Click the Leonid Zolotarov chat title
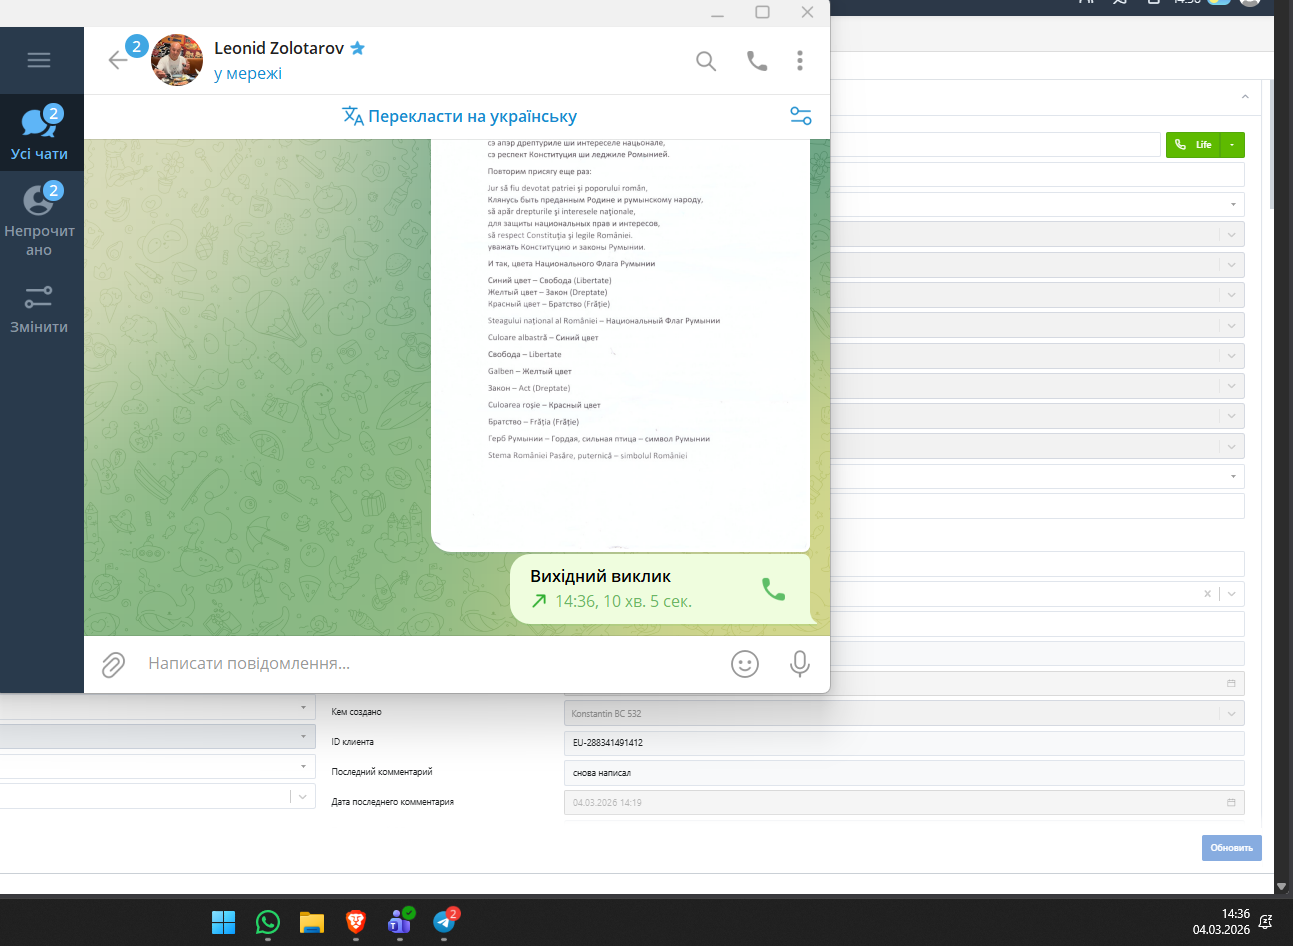 [x=279, y=48]
